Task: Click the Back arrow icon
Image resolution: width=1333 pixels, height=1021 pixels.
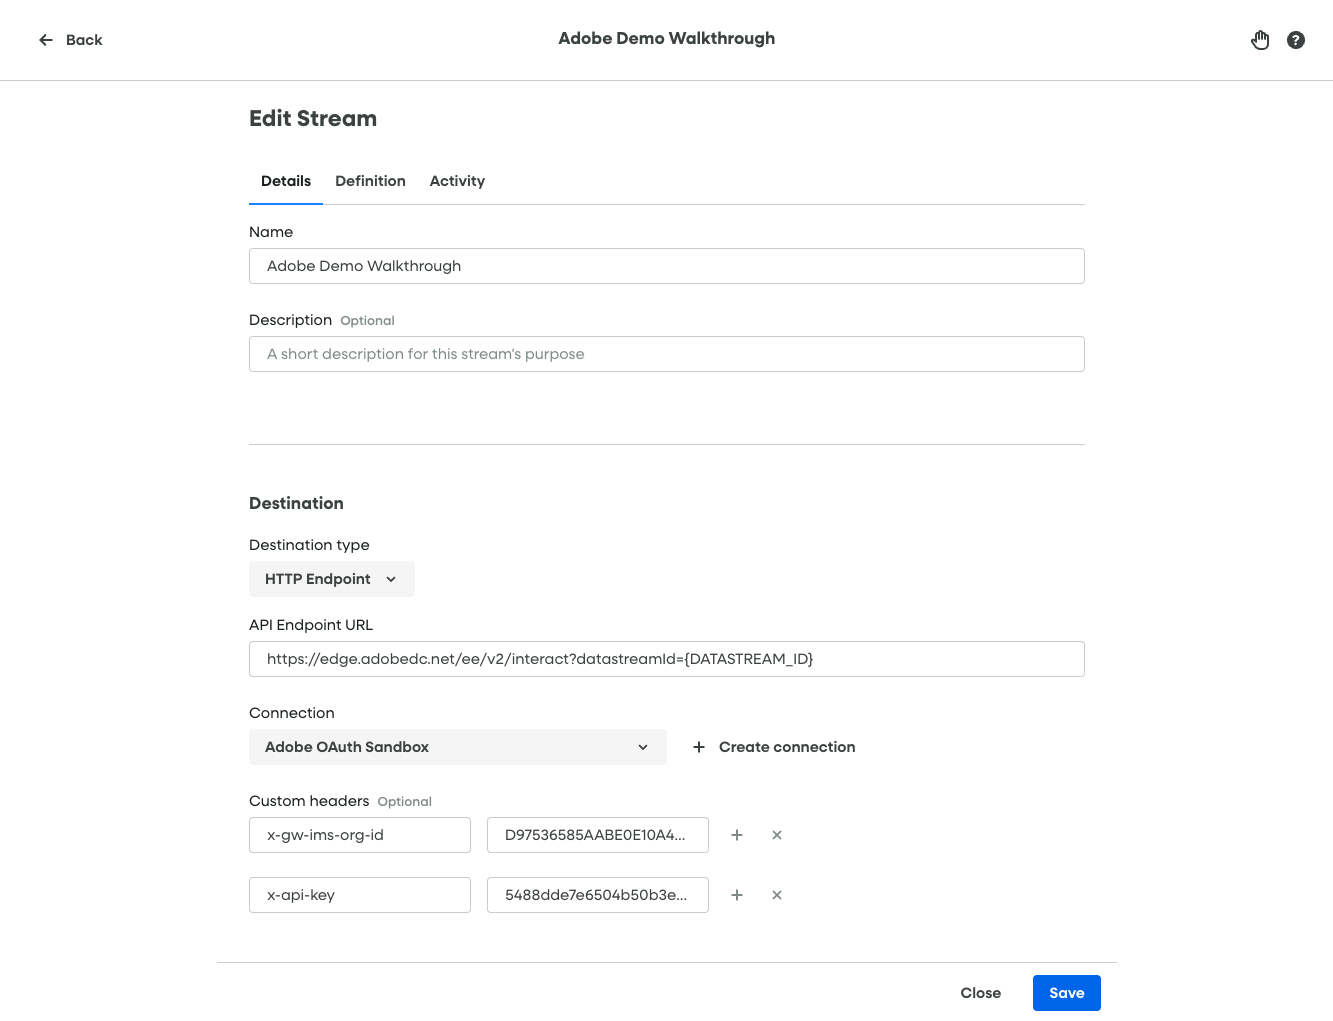Action: [x=46, y=40]
